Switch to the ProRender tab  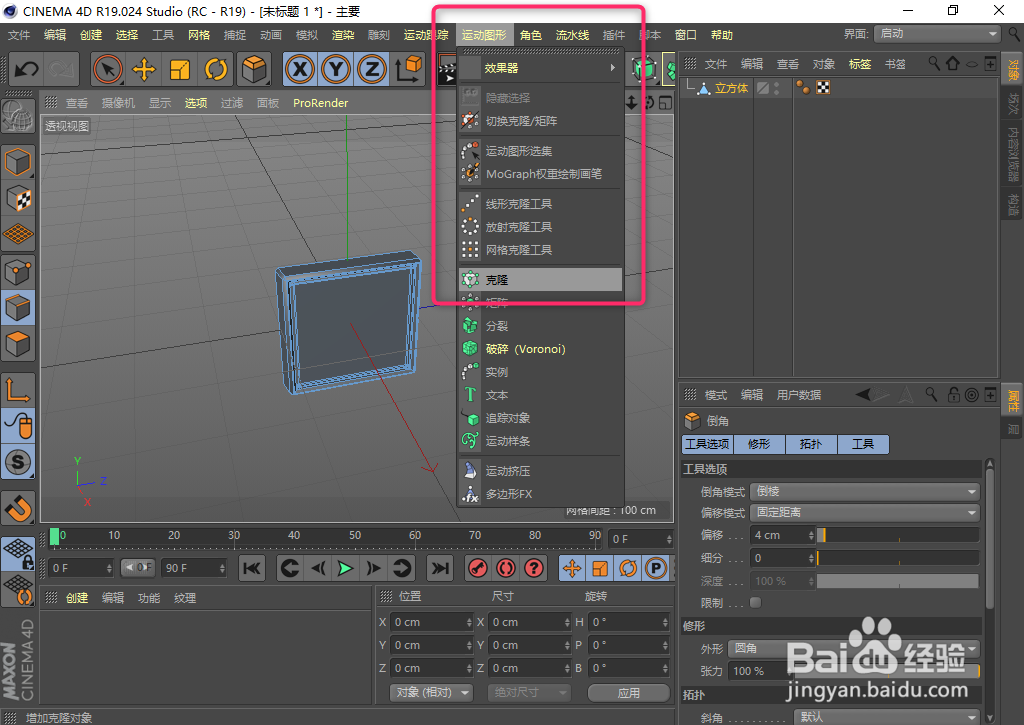pos(319,102)
